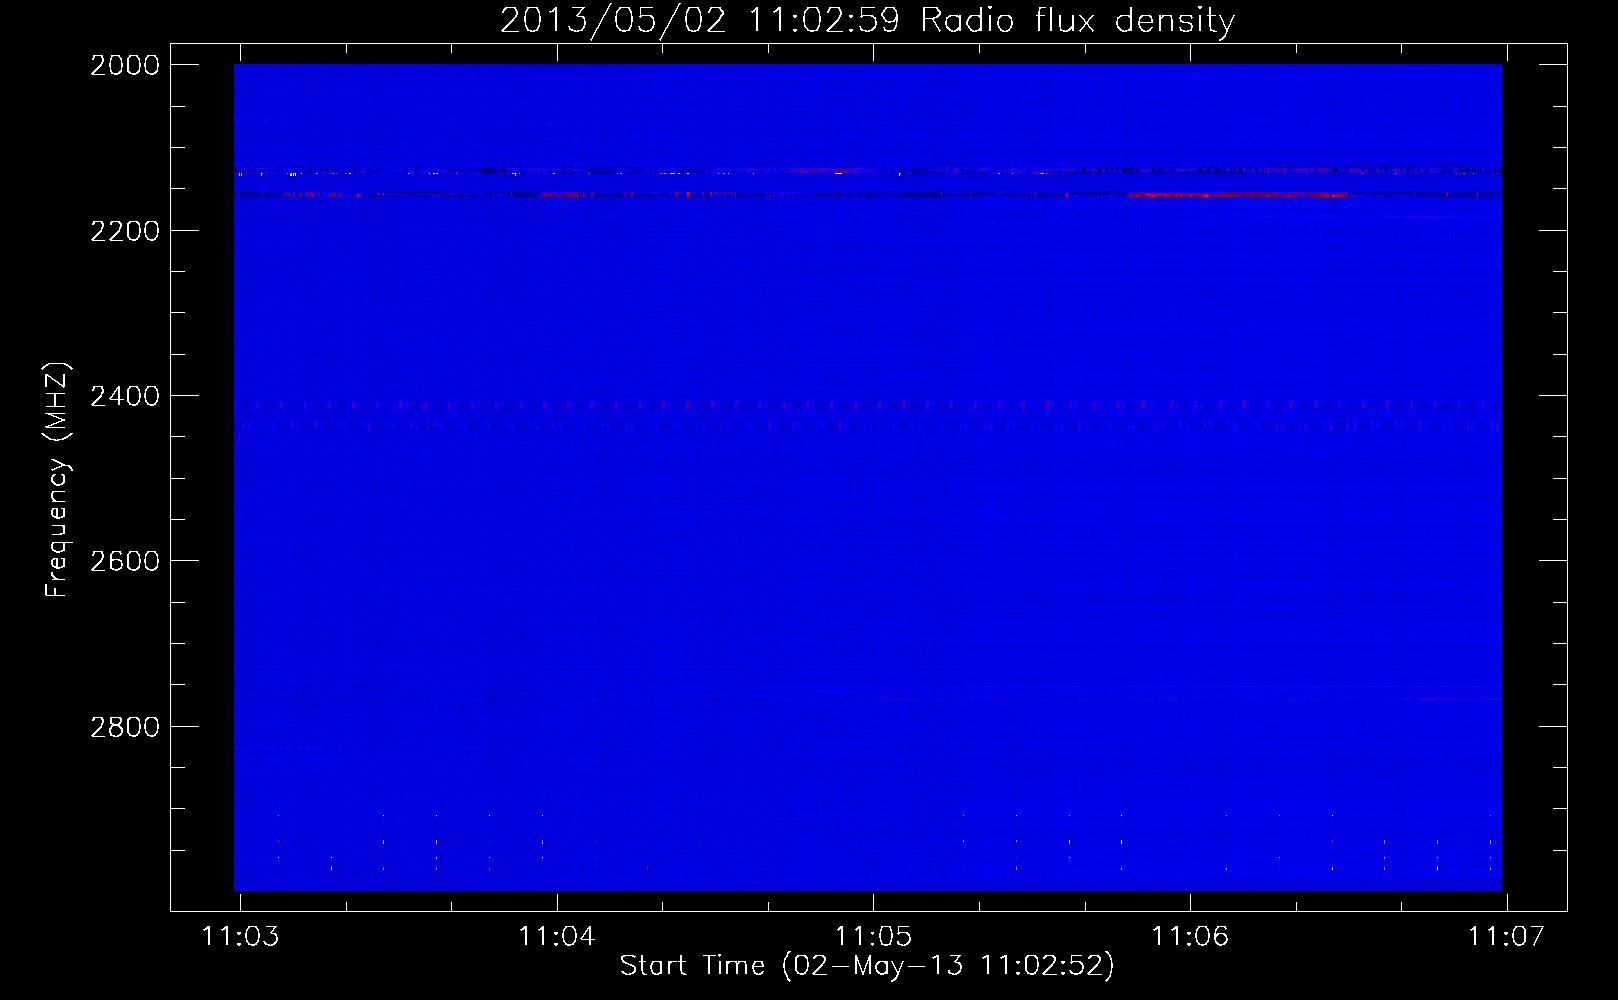1618x1000 pixels.
Task: Click the "Start Time (02-May-13 11:02:52)" x-axis label
Action: (866, 966)
